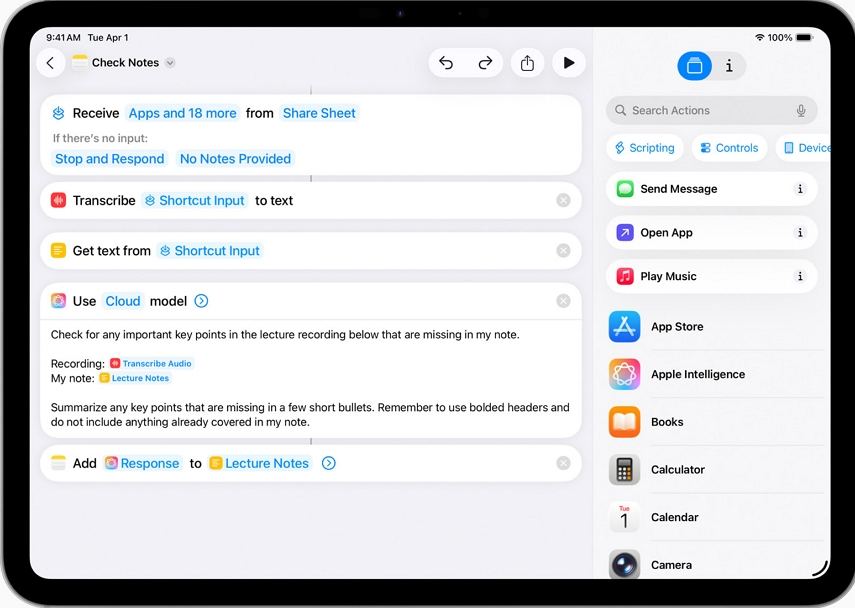Focus the Search Actions field

(x=711, y=111)
